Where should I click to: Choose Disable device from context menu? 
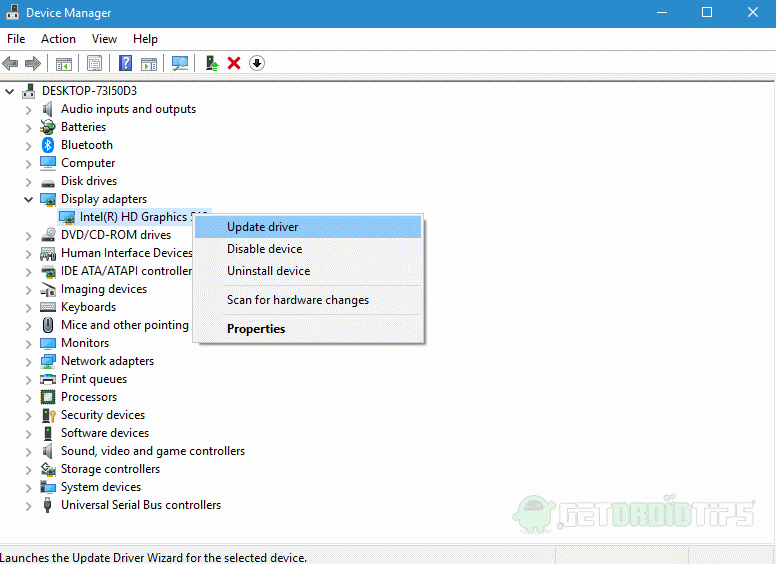pyautogui.click(x=308, y=249)
